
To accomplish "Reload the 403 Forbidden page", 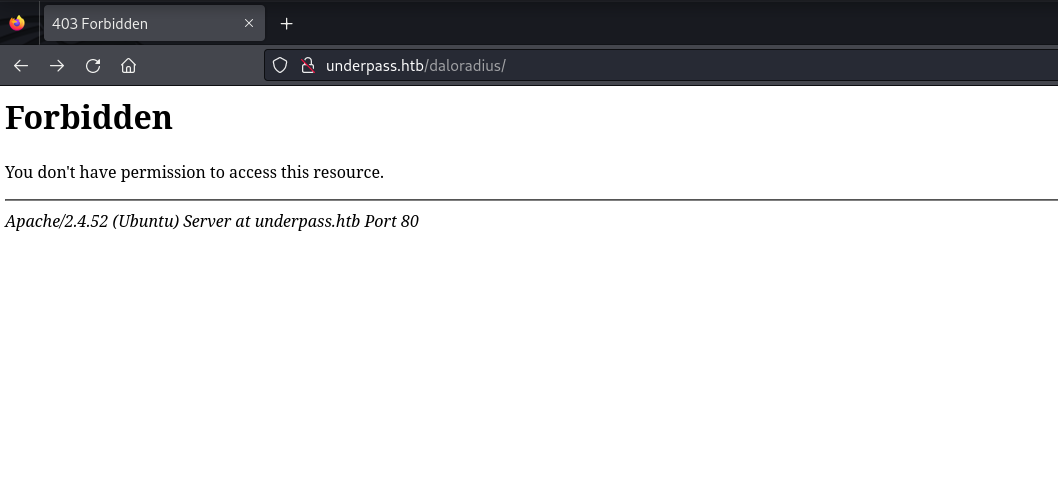I will point(93,66).
